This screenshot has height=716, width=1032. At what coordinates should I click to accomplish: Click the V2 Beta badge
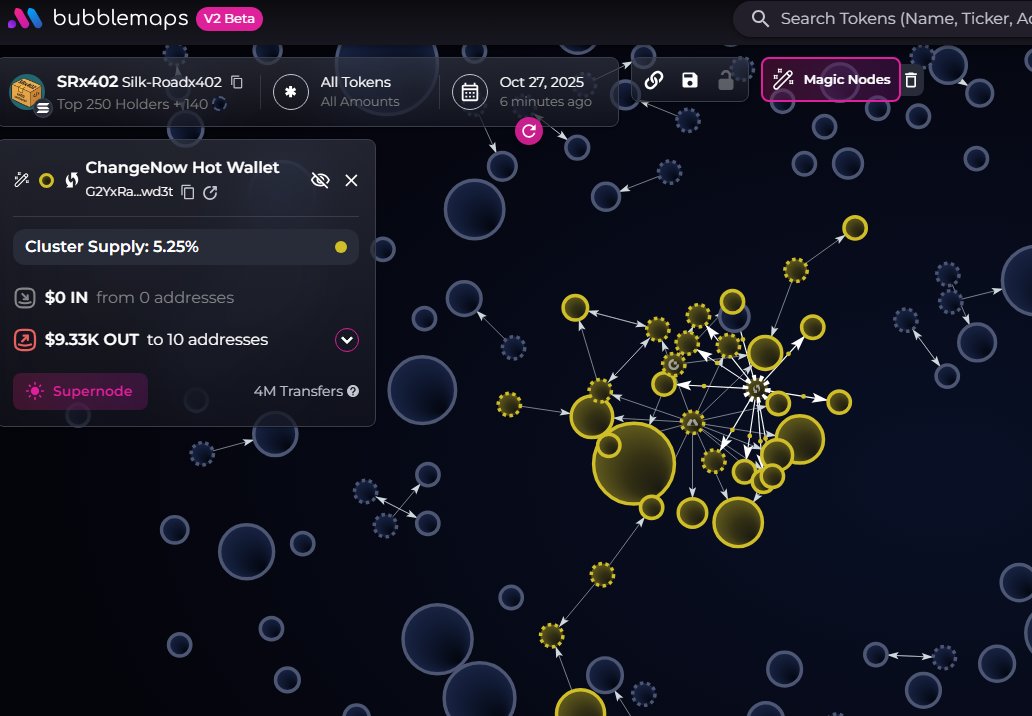tap(229, 19)
